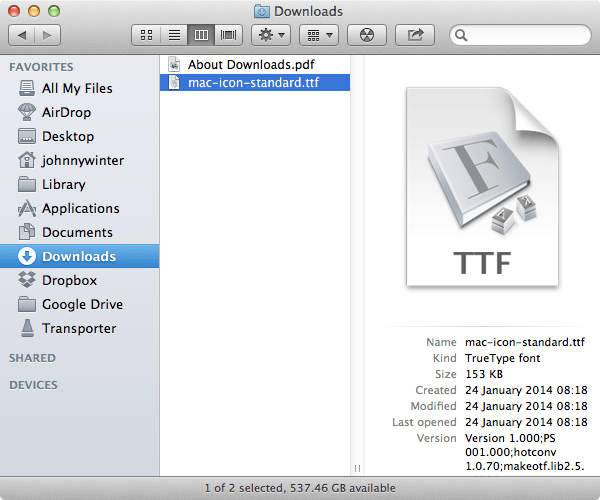Open Transporter from the sidebar
Viewport: 600px width, 500px height.
click(79, 328)
